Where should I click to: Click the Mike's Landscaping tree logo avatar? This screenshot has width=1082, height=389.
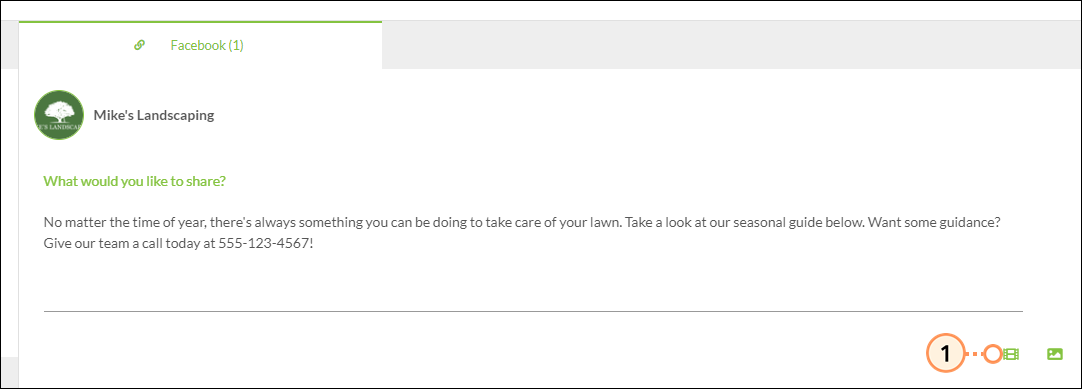(59, 115)
